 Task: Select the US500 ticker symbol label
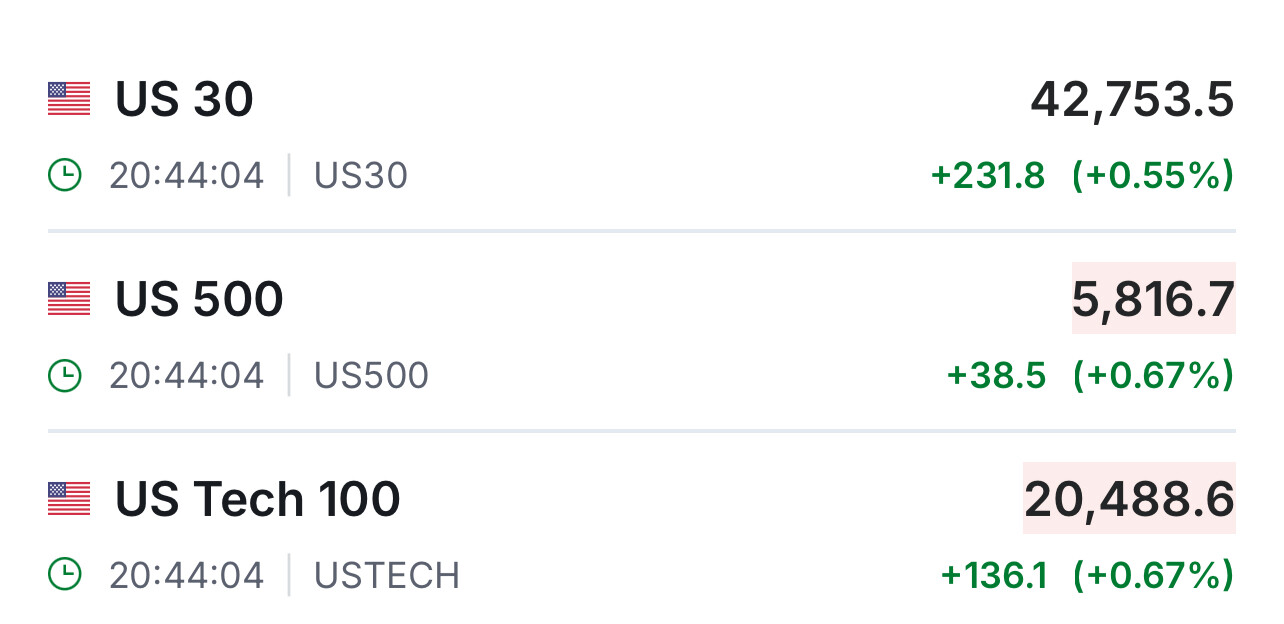[371, 376]
